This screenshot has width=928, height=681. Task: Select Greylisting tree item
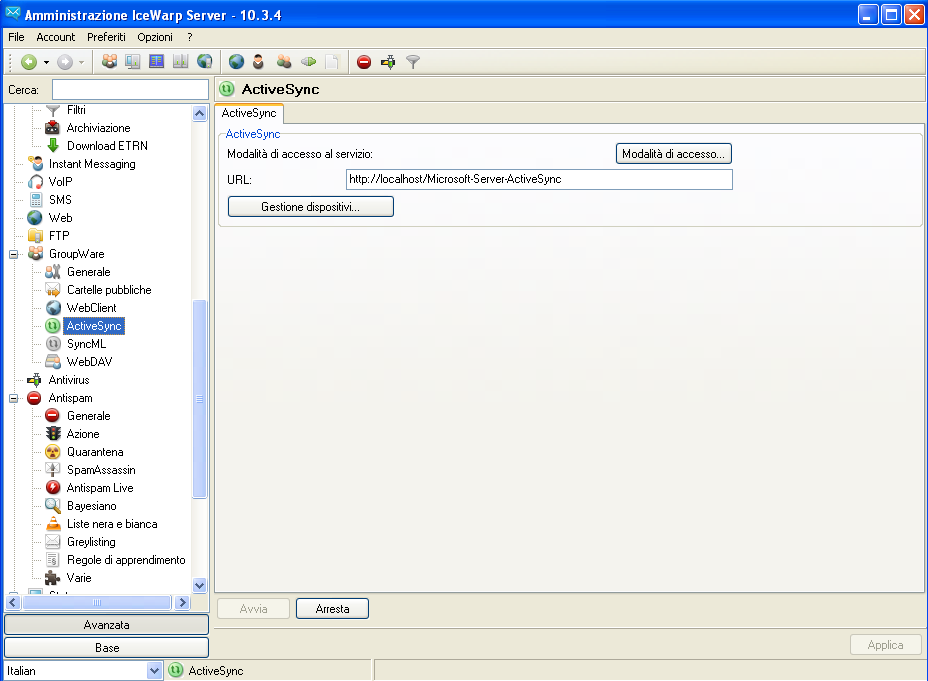click(x=91, y=542)
